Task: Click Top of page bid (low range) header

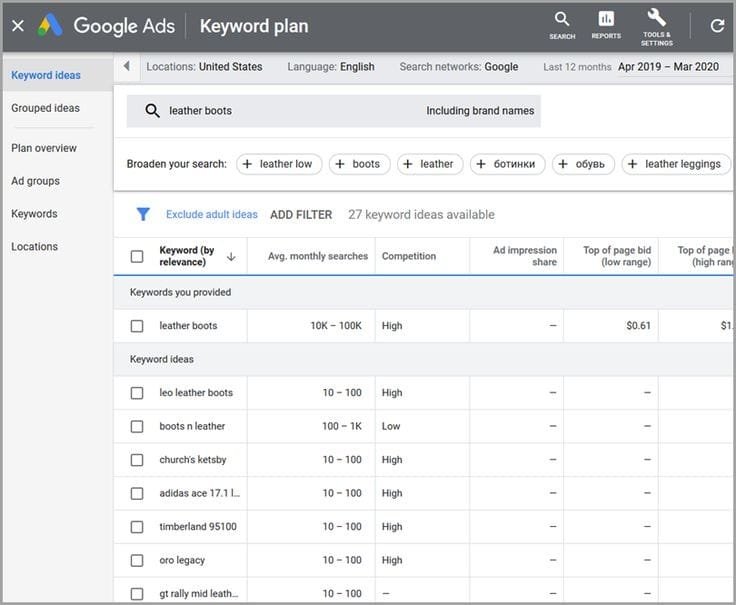Action: [x=617, y=256]
